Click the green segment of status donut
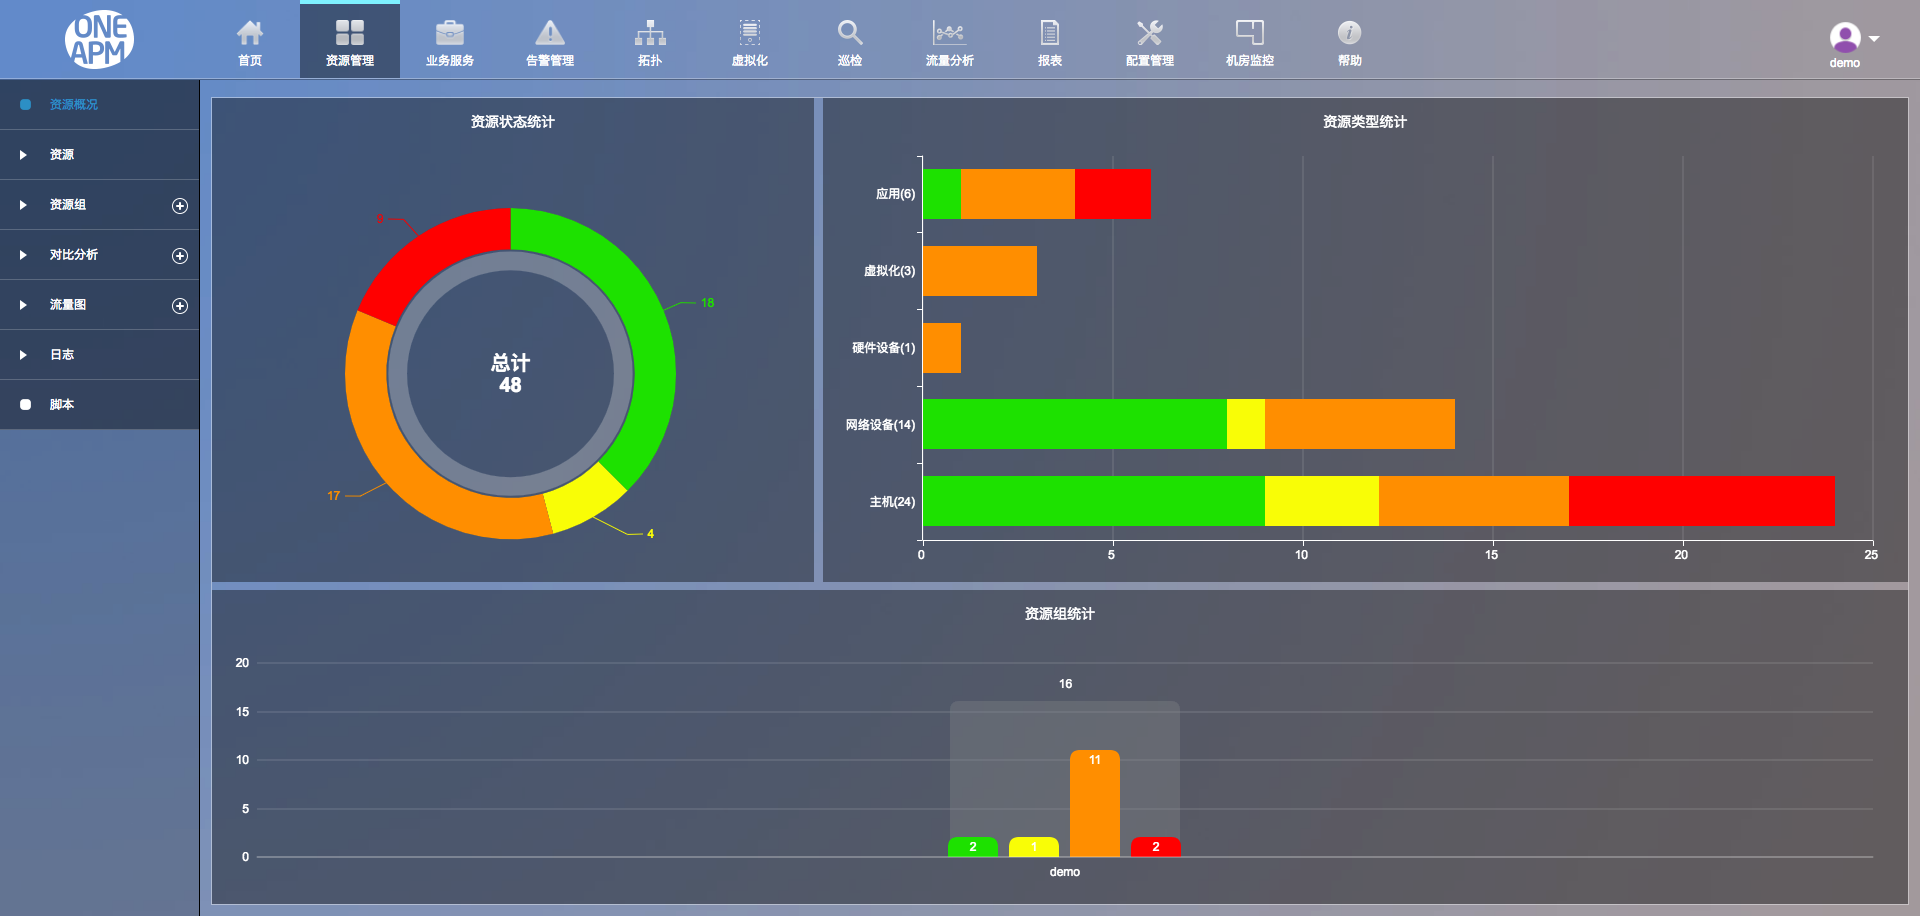This screenshot has width=1920, height=916. tap(640, 330)
